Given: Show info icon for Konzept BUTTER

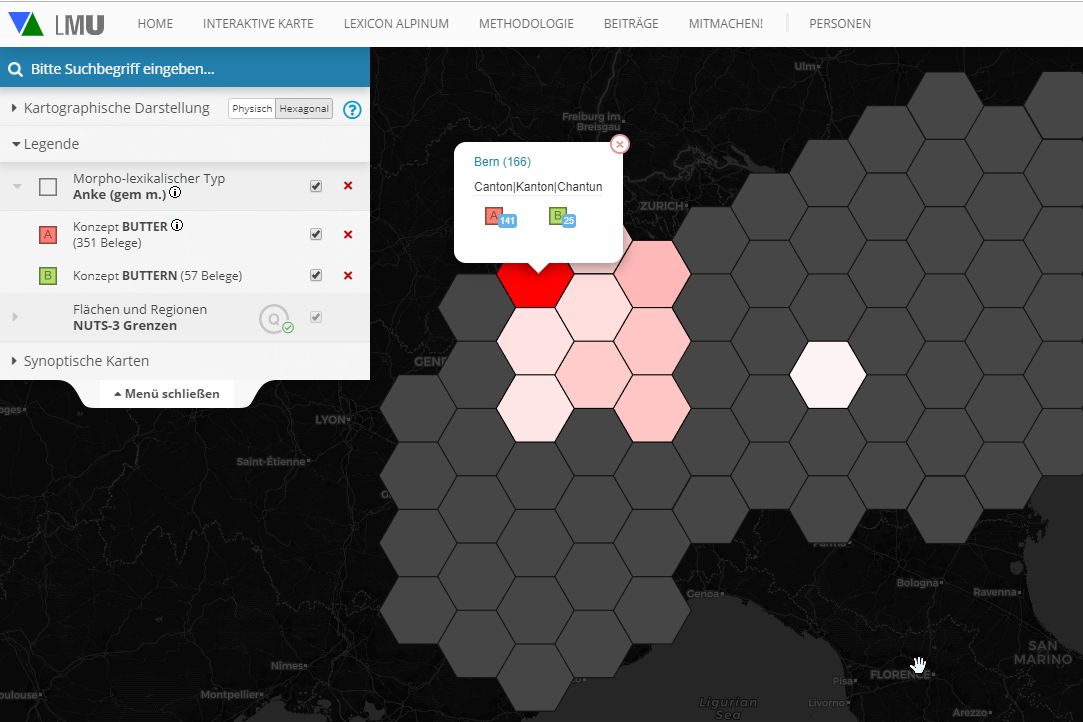Looking at the screenshot, I should tap(177, 226).
